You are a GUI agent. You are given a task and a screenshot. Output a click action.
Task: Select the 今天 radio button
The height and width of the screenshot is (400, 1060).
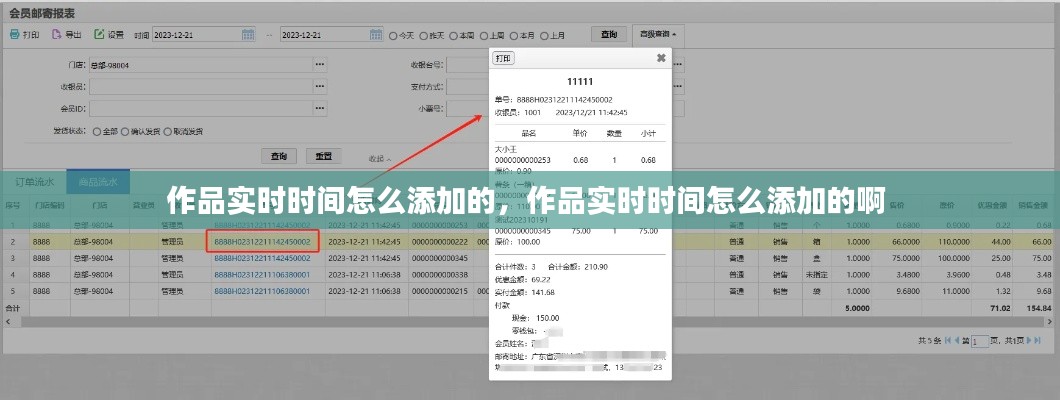tap(393, 35)
